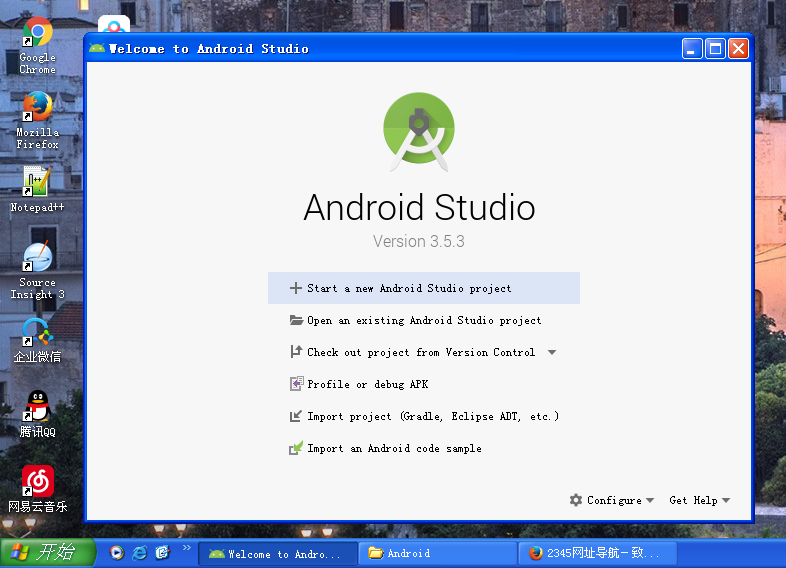
Task: Click the Android Studio logo
Action: 419,131
